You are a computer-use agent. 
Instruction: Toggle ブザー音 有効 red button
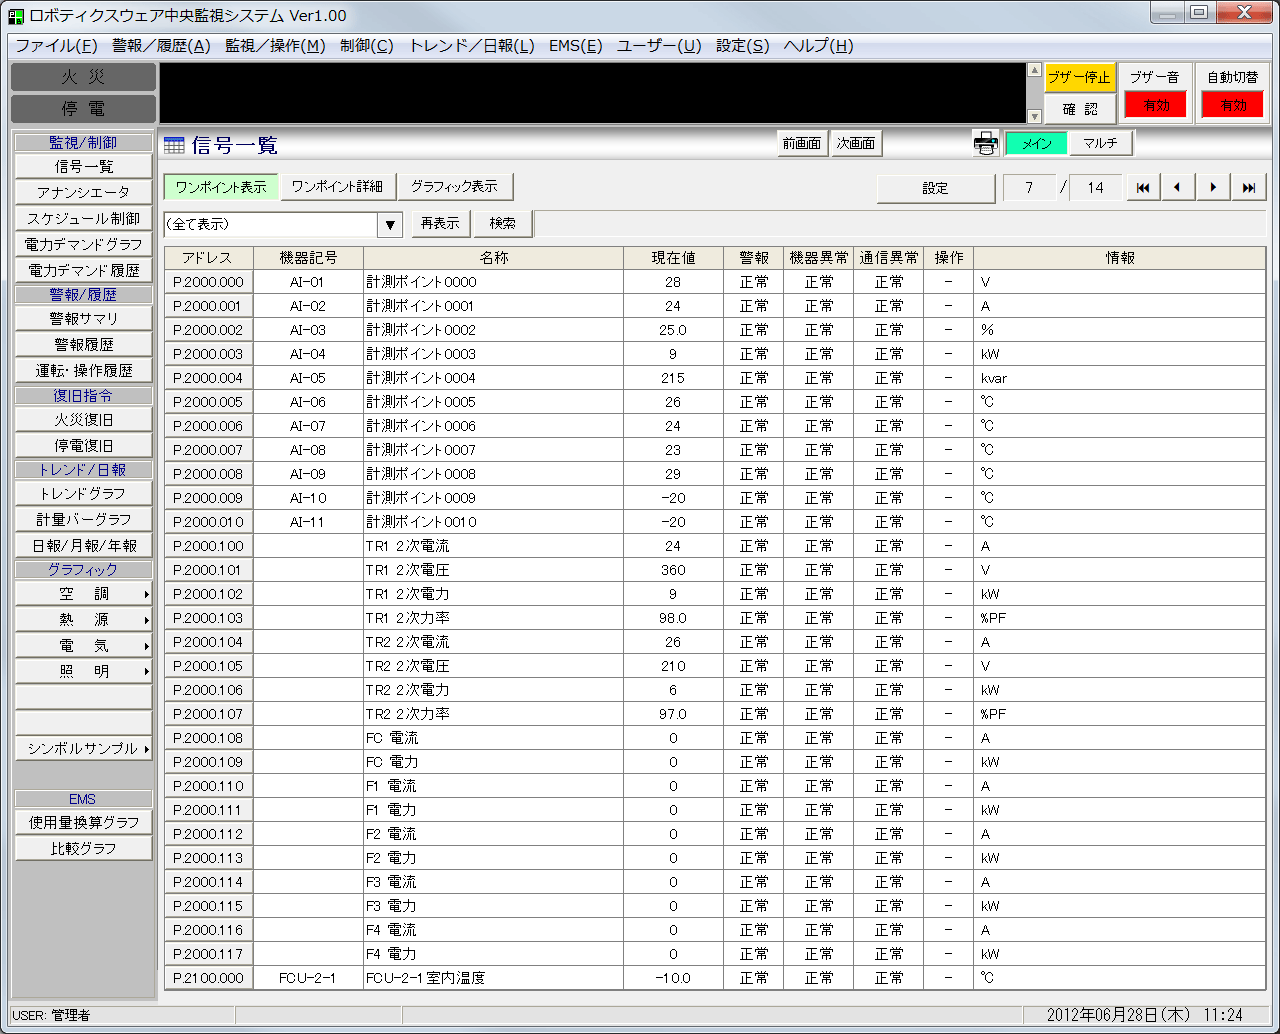point(1156,105)
